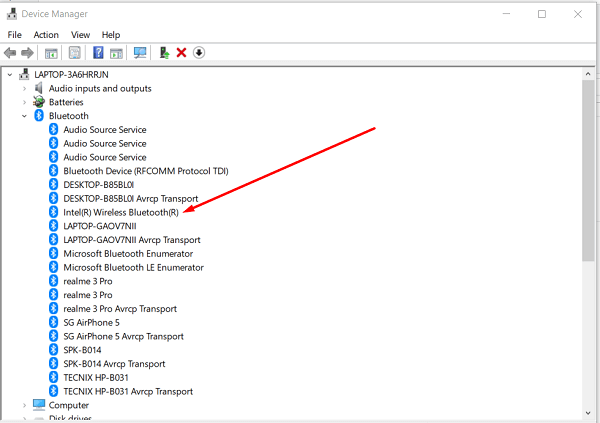Select LAPTOP-GAOV7NII device entry
The height and width of the screenshot is (423, 600).
[x=100, y=226]
